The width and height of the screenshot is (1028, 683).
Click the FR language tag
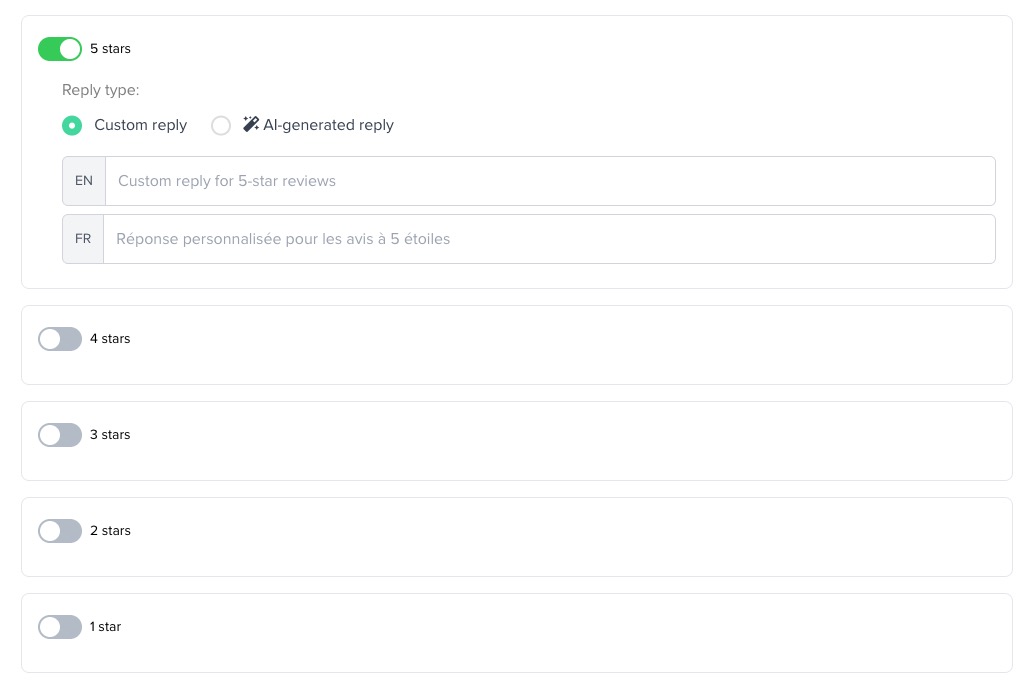[83, 239]
